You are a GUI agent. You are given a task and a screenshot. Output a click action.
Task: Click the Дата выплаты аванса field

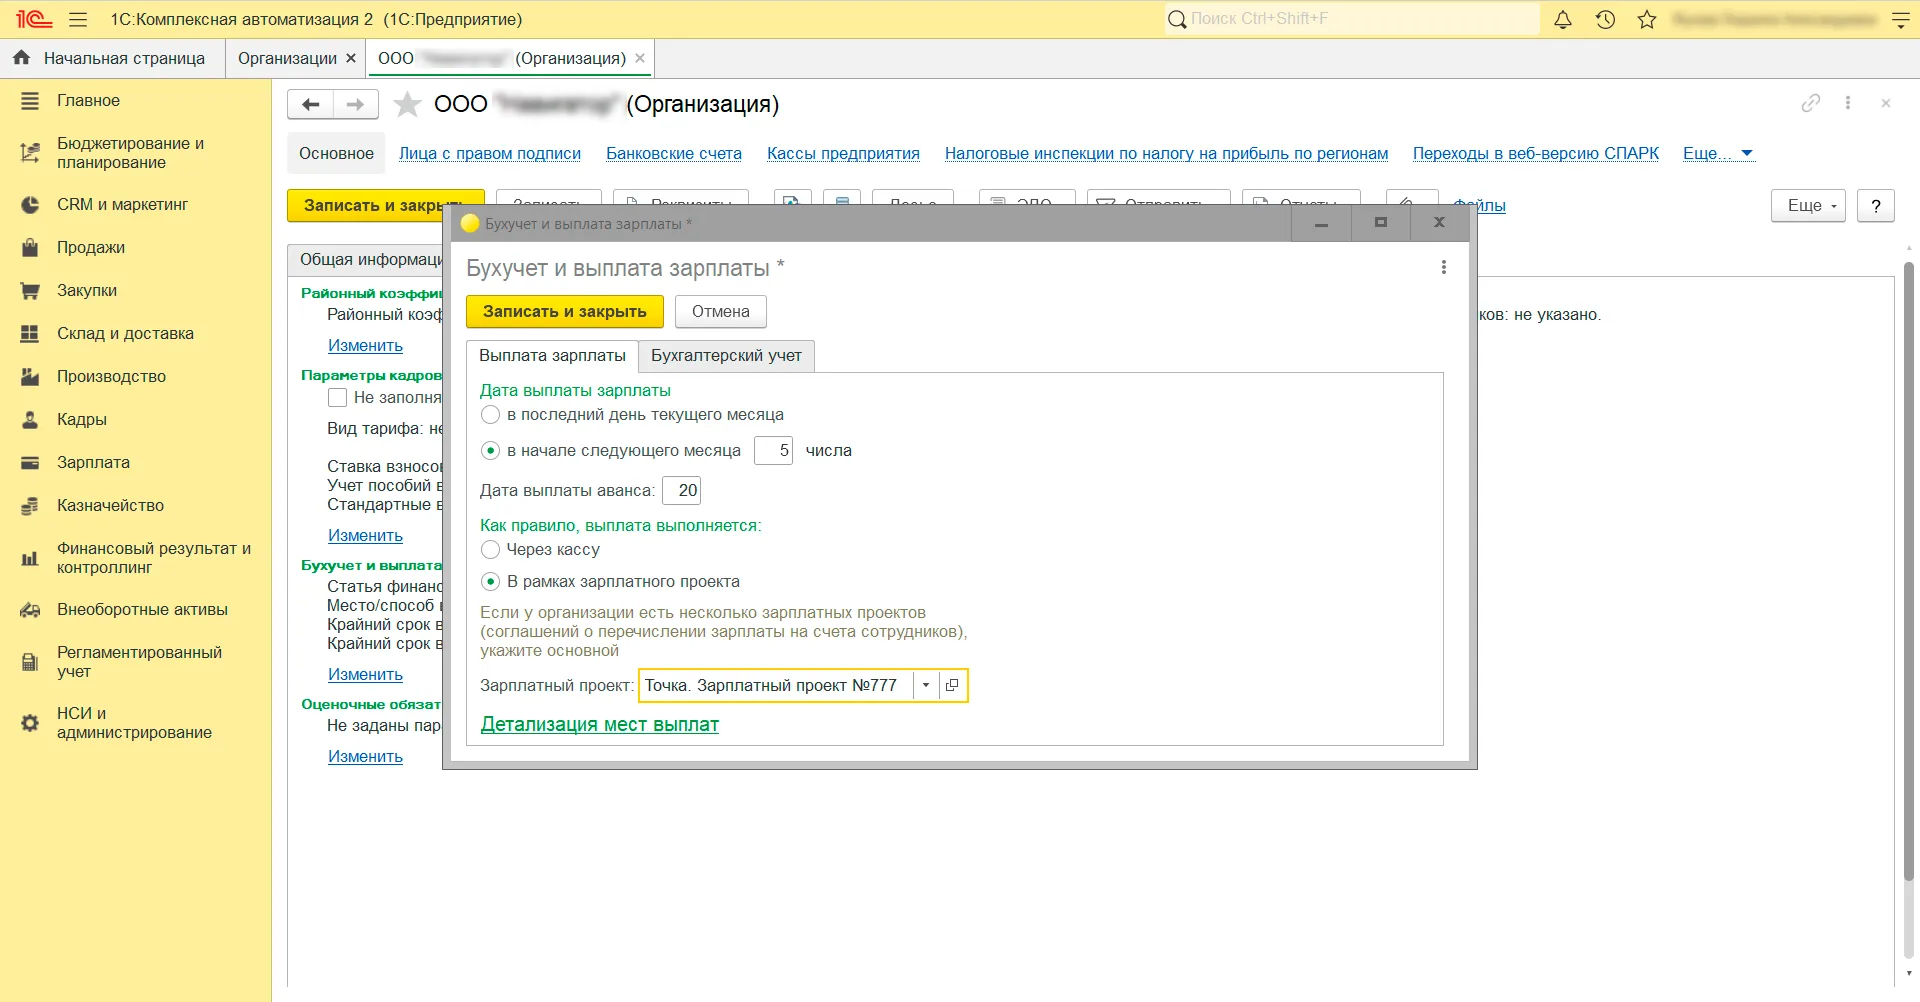tap(682, 491)
